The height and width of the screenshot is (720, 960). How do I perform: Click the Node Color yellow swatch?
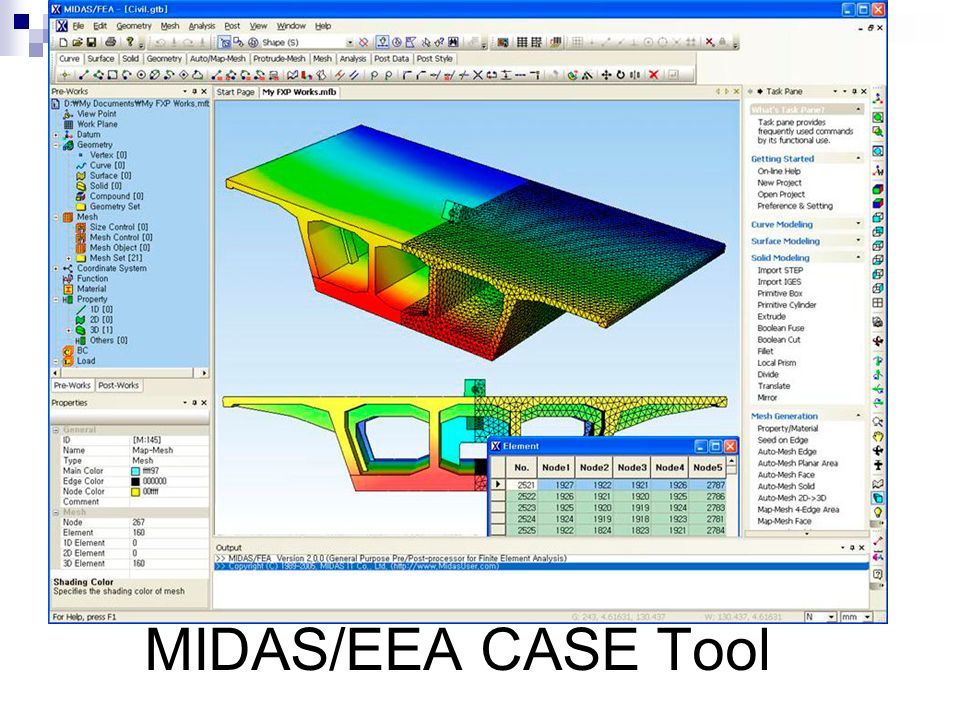tap(135, 492)
